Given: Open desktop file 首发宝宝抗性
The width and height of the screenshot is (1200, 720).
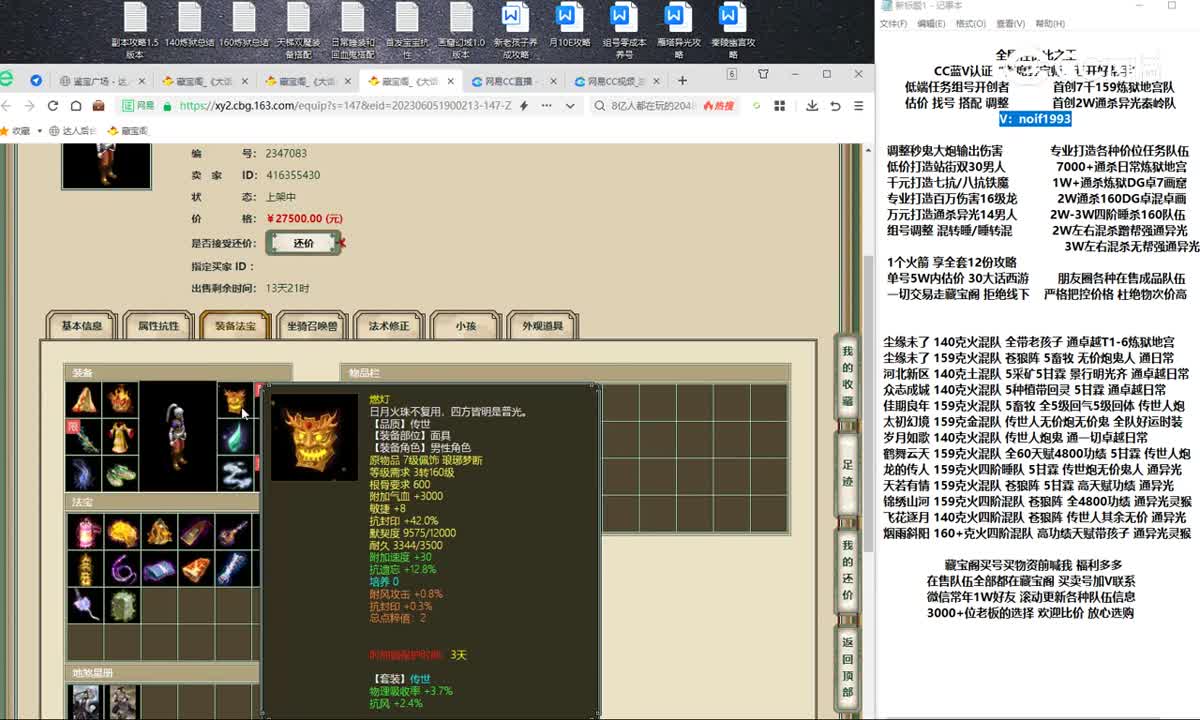Looking at the screenshot, I should [x=406, y=30].
